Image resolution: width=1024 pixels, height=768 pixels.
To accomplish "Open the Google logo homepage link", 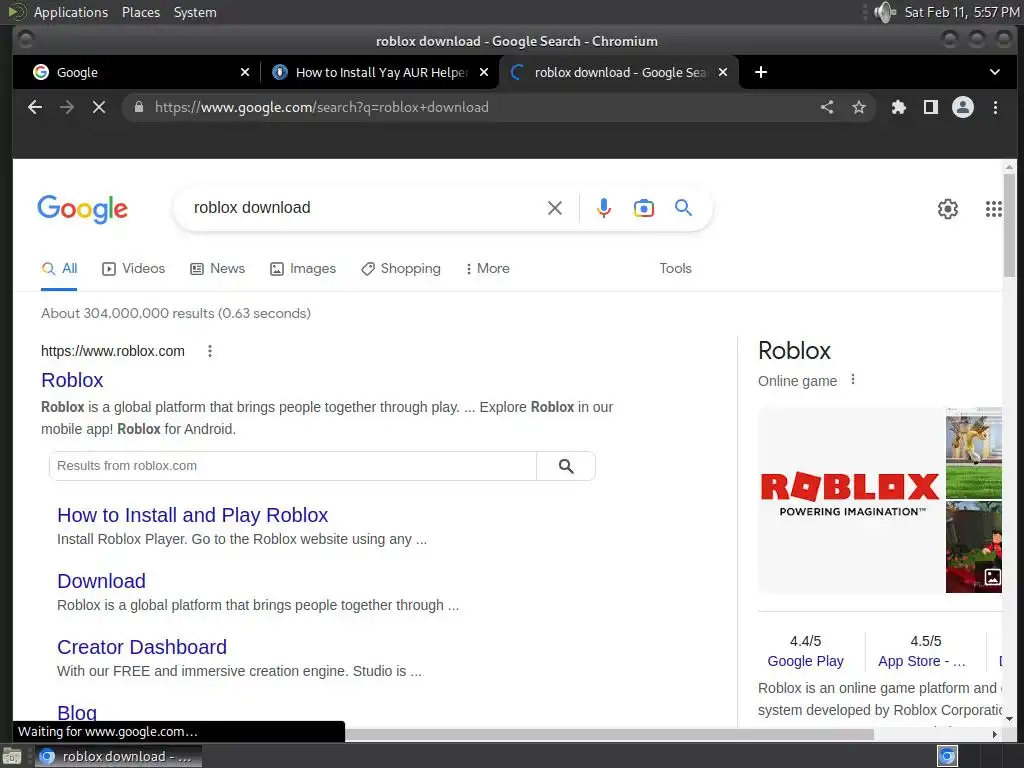I will coord(82,209).
